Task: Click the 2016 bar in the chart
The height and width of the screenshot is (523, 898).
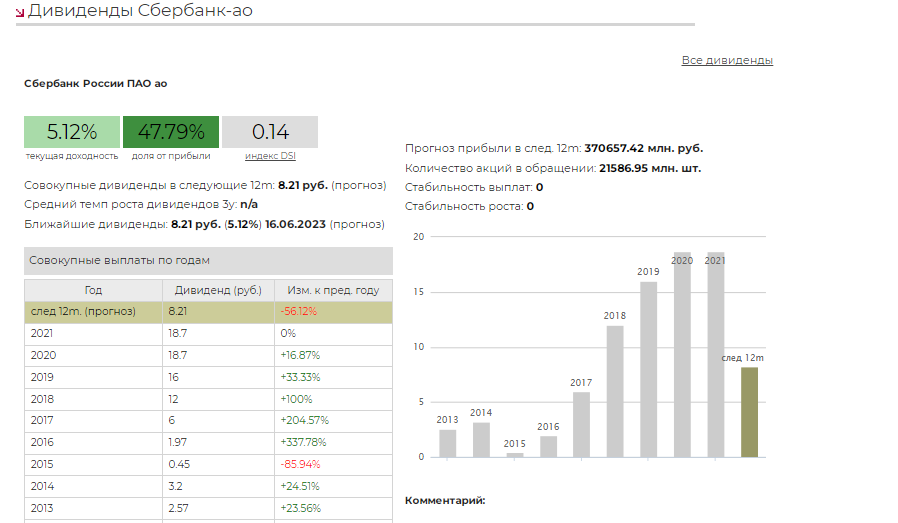Action: coord(548,447)
